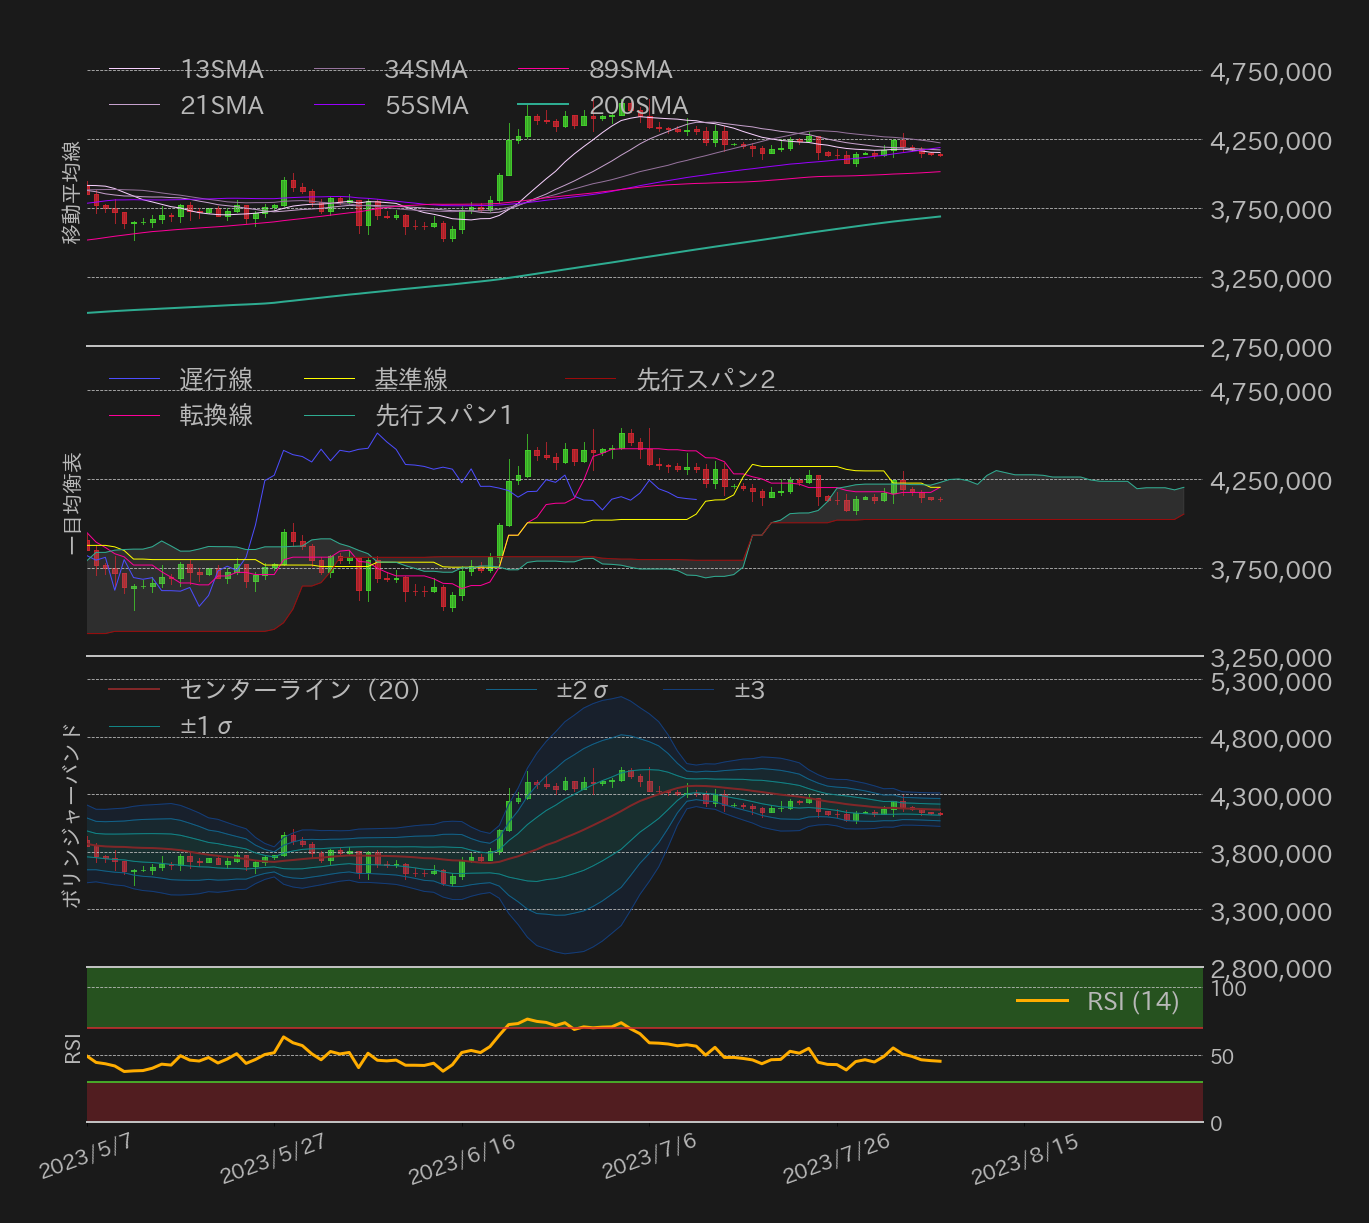Viewport: 1369px width, 1223px height.
Task: Click the 200SMA legend label
Action: click(639, 106)
